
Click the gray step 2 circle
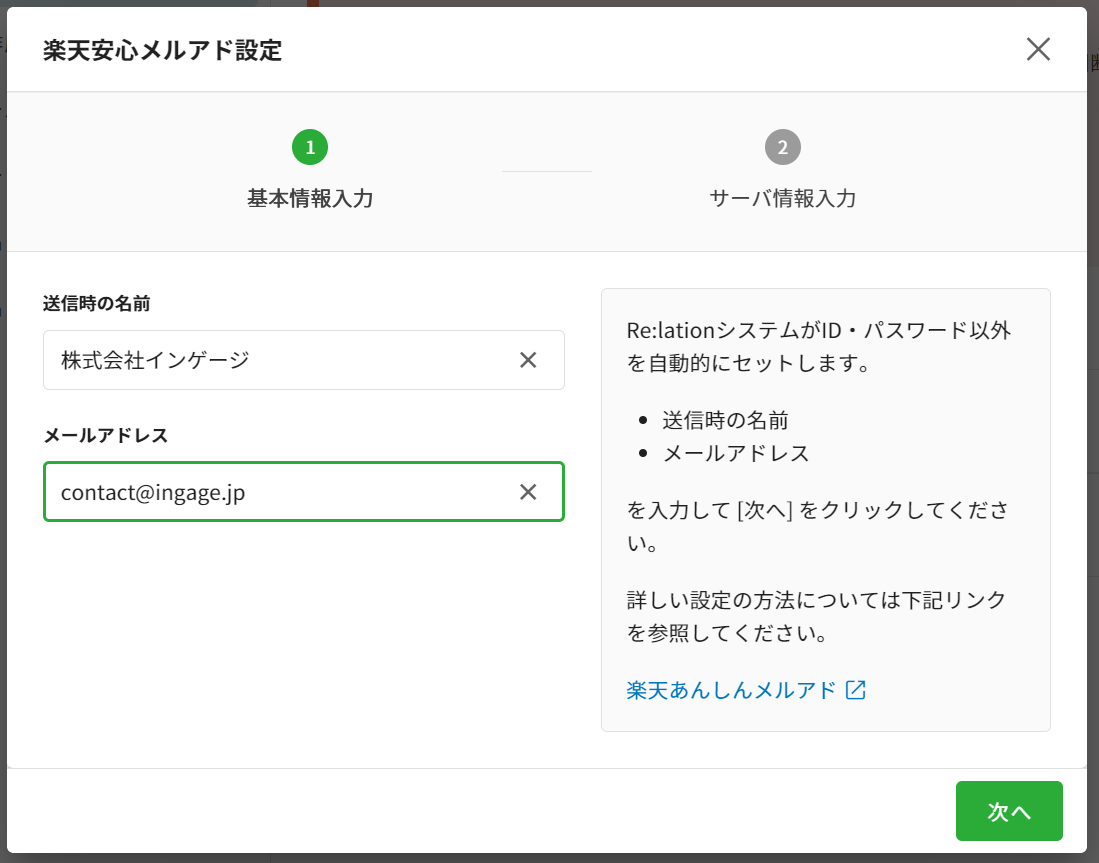coord(783,148)
